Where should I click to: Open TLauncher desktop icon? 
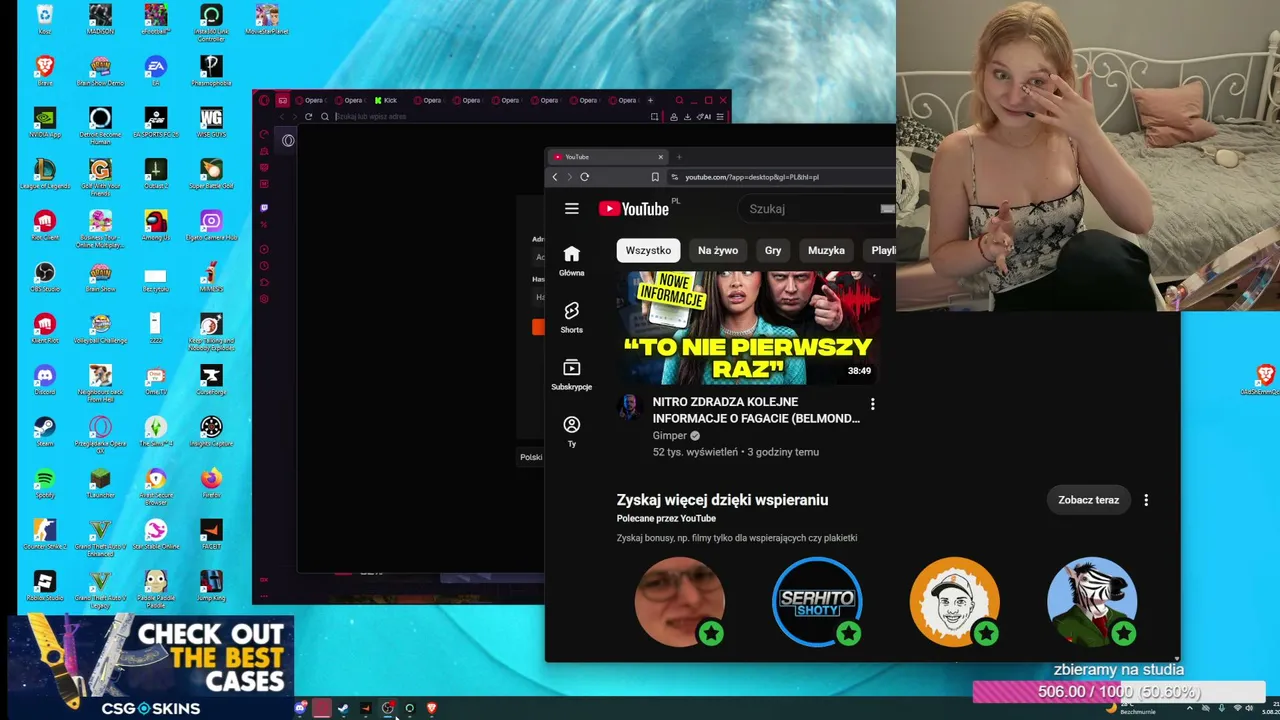100,483
